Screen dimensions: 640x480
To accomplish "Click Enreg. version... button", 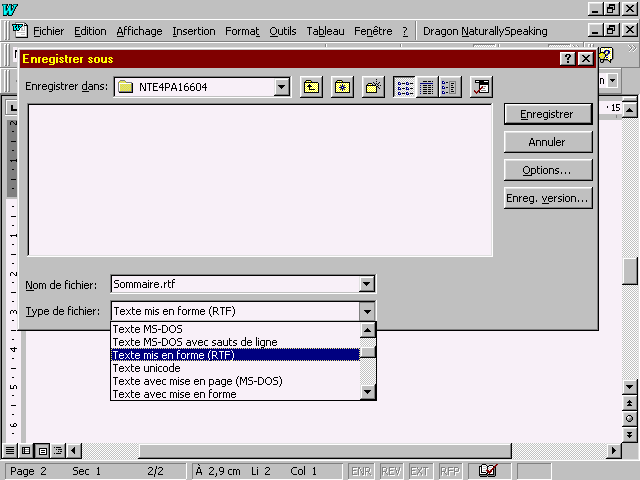I will 548,198.
